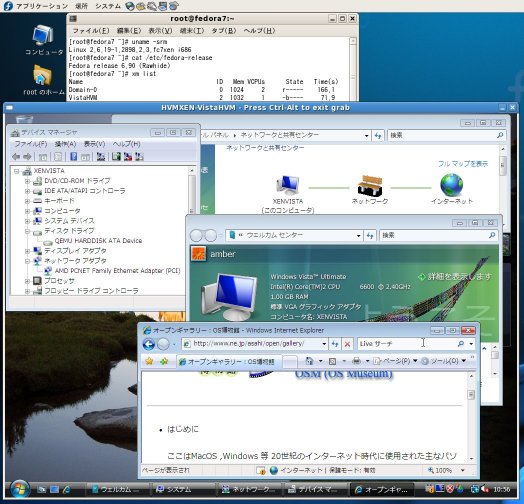This screenshot has height=504, width=524.
Task: Click the 詳細を表示します link
Action: pyautogui.click(x=455, y=277)
